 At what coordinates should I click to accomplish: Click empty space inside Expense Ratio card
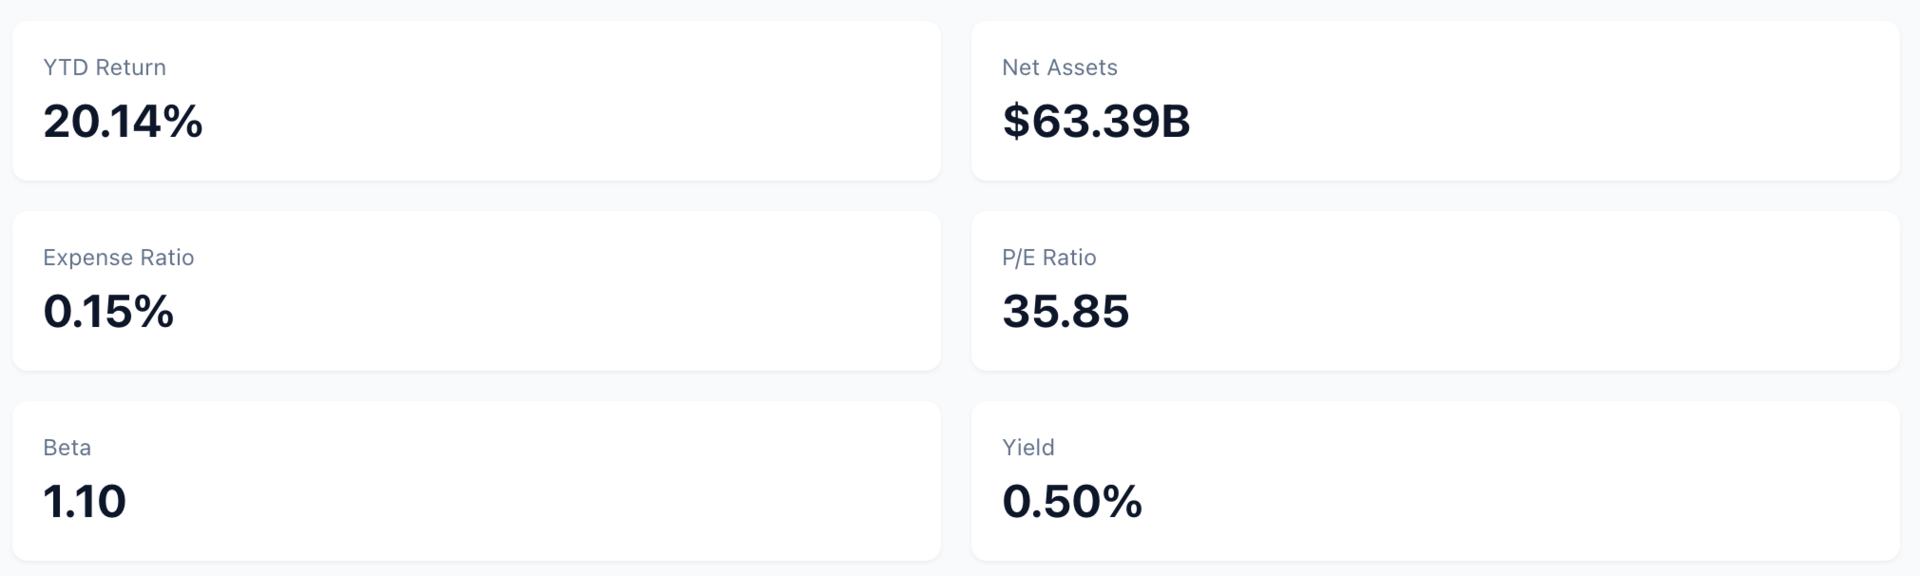tap(600, 291)
